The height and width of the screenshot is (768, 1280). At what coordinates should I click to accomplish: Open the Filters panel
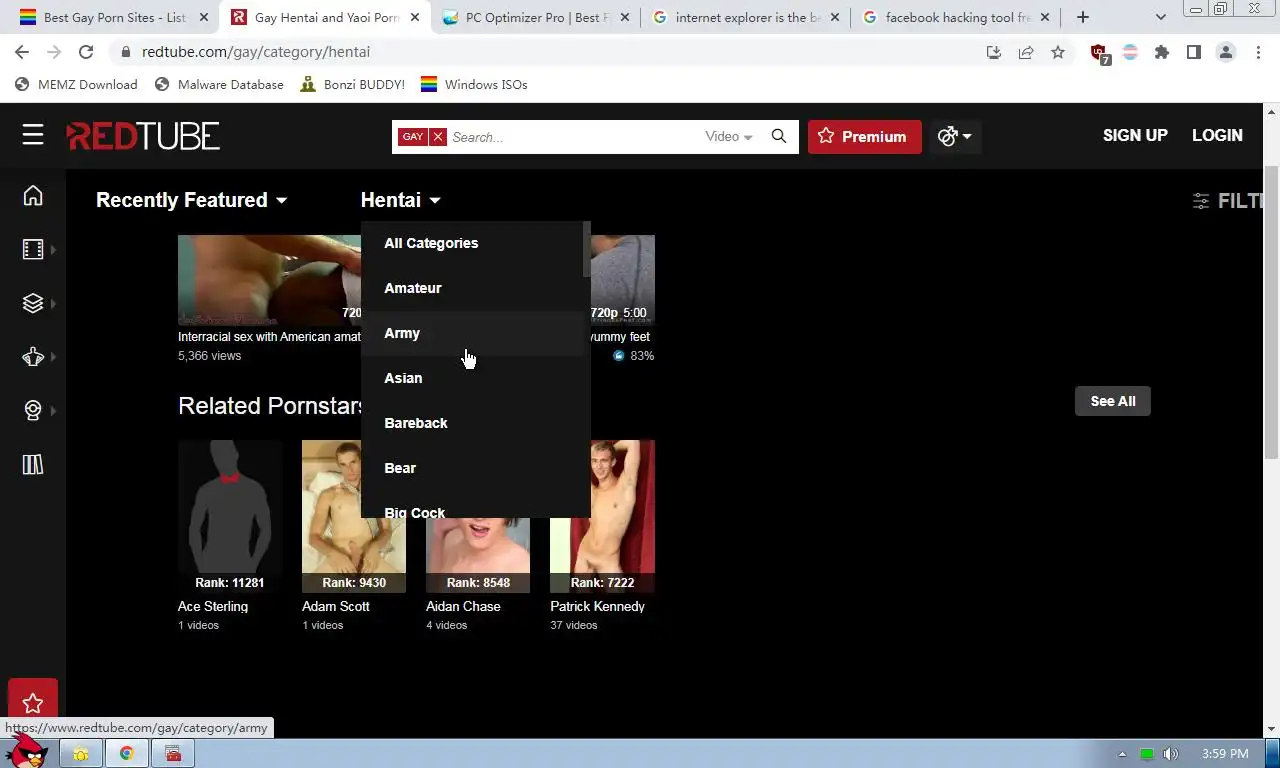1228,201
